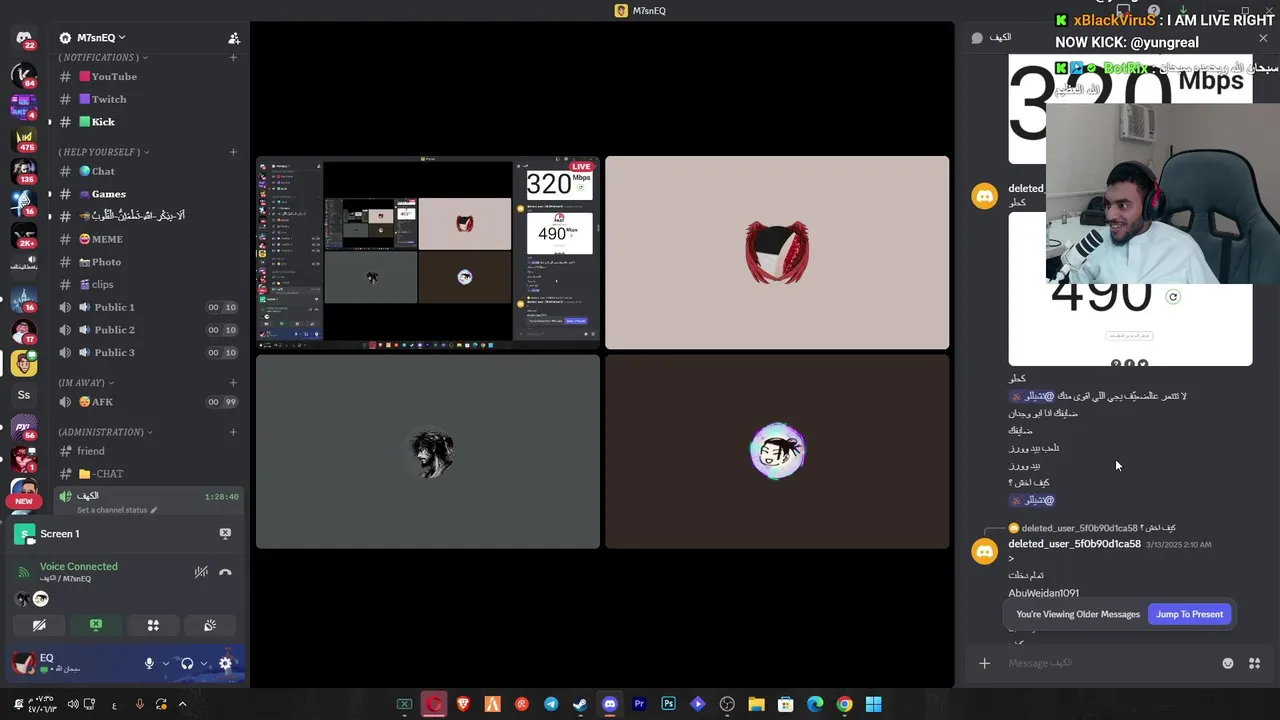Screen dimensions: 1280x720
Task: Click the plus attachment icon in message box
Action: click(984, 663)
